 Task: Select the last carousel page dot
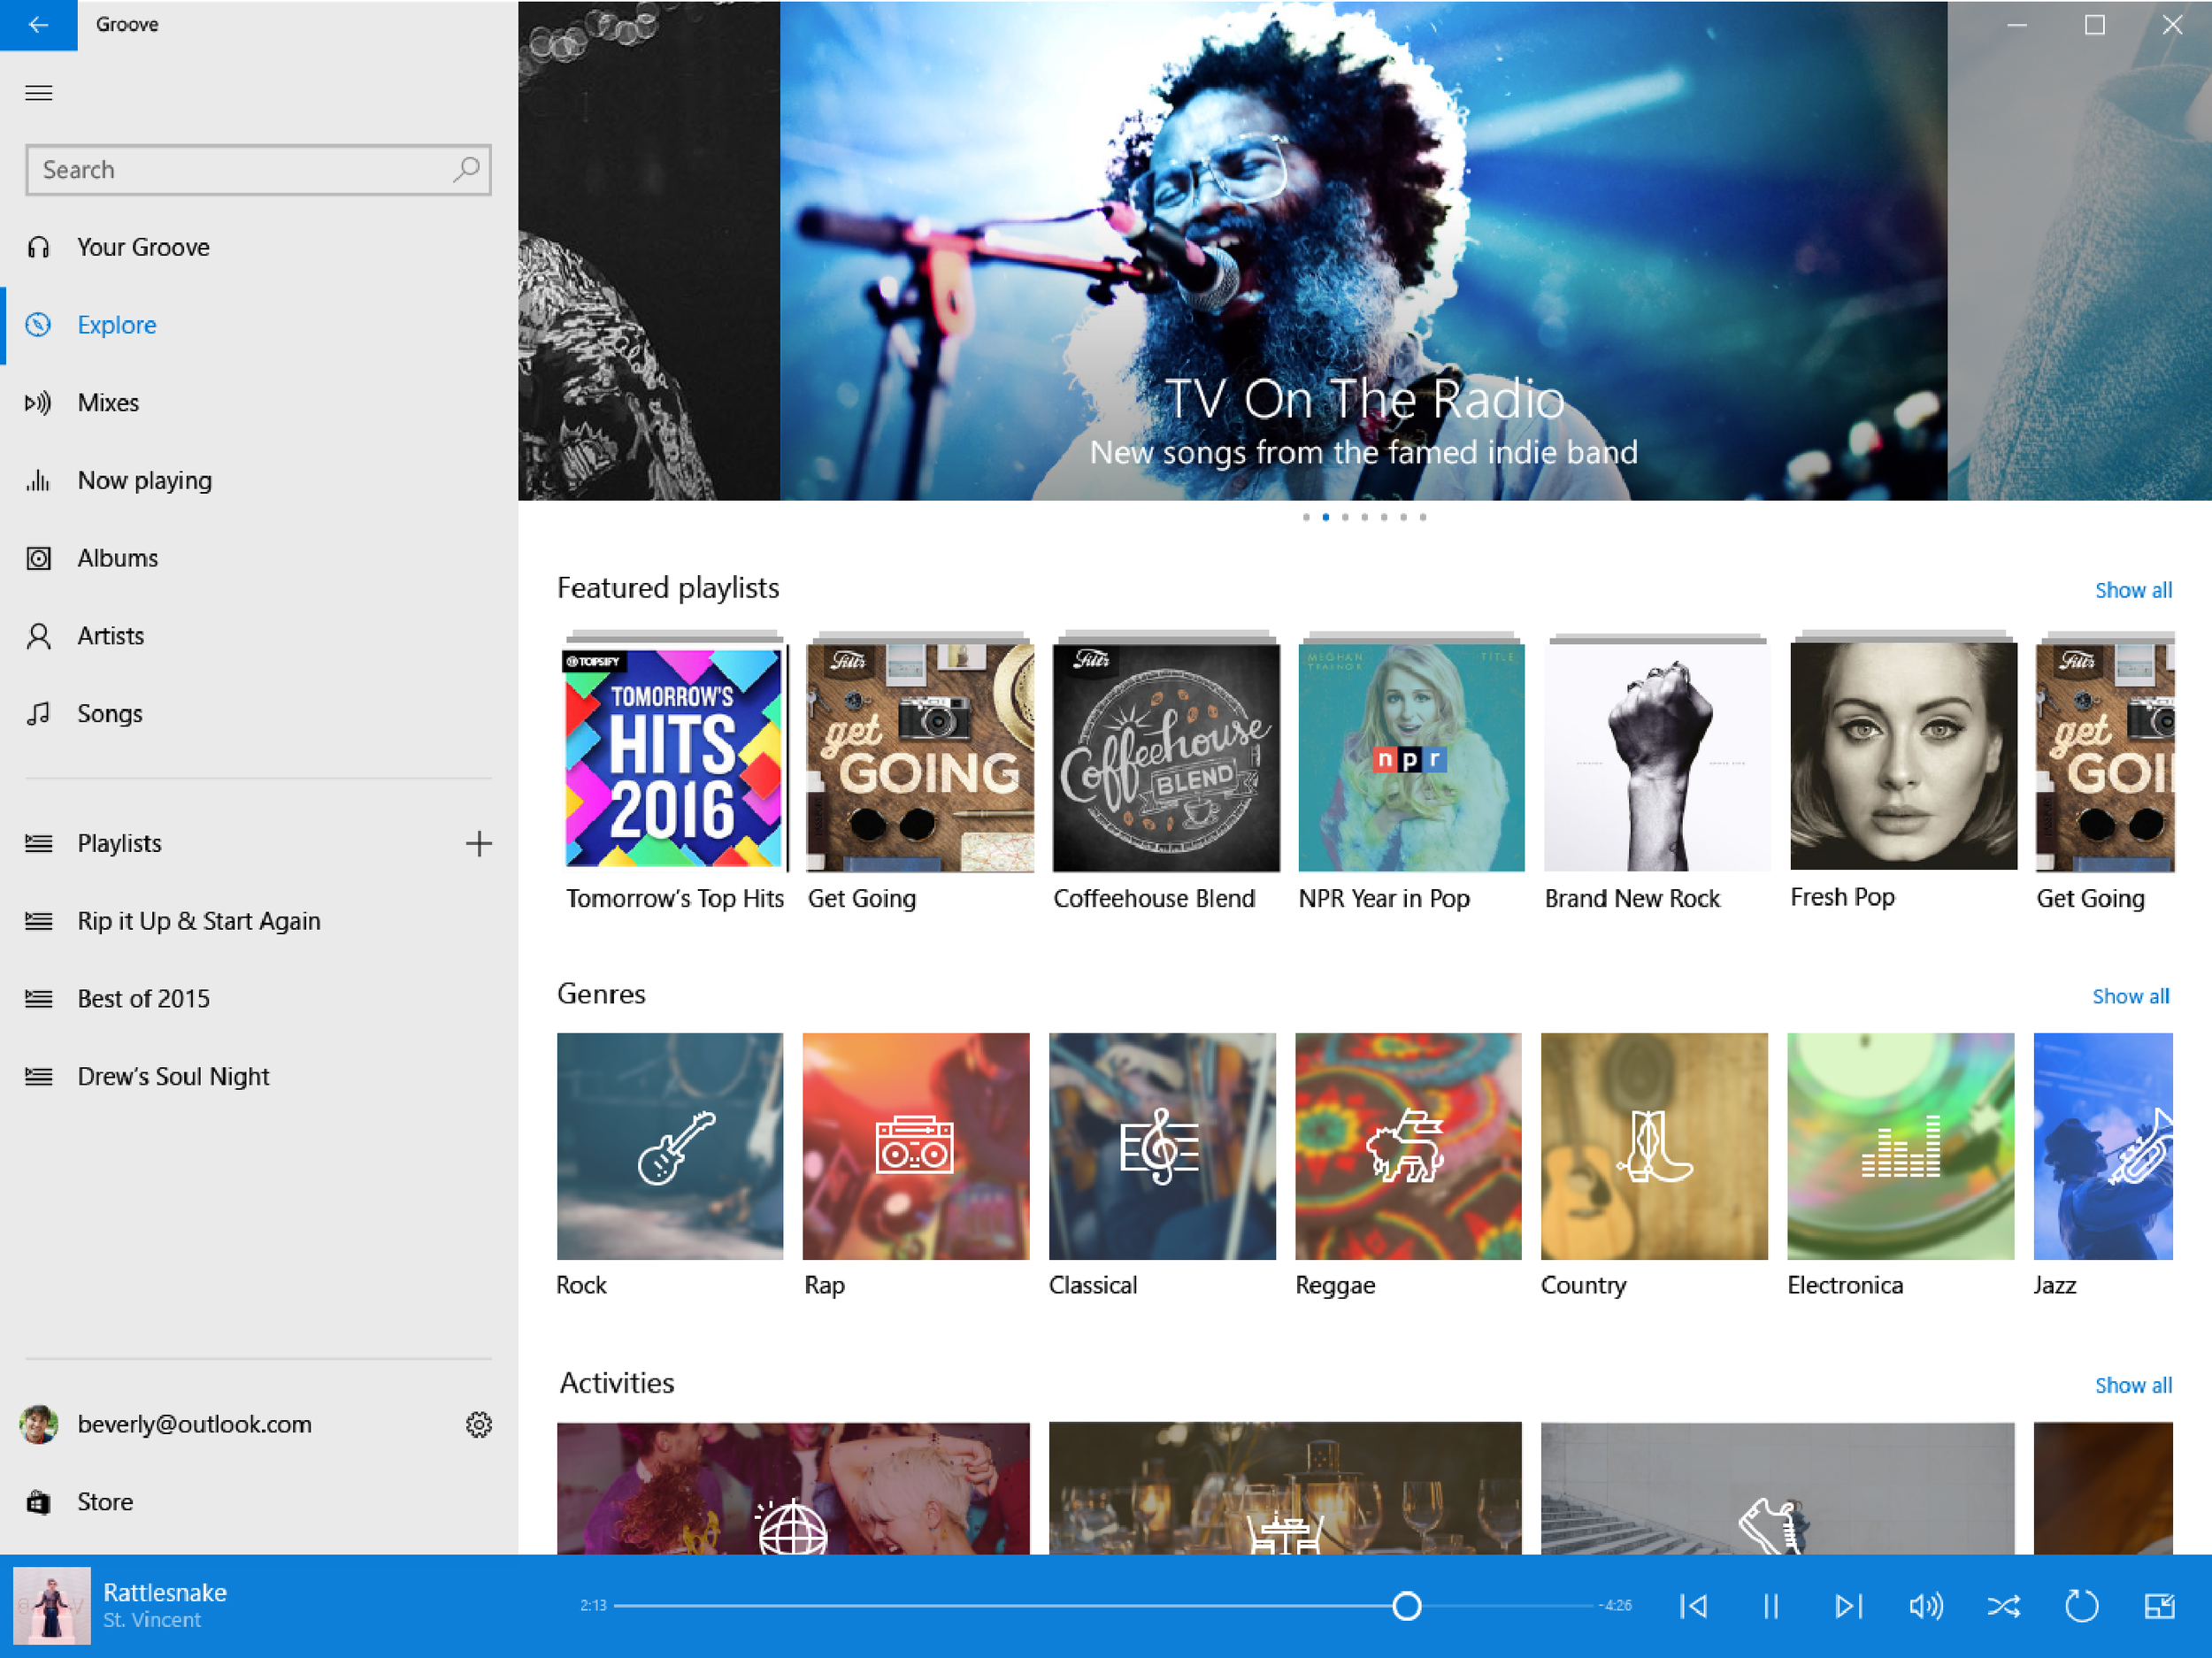pos(1423,517)
